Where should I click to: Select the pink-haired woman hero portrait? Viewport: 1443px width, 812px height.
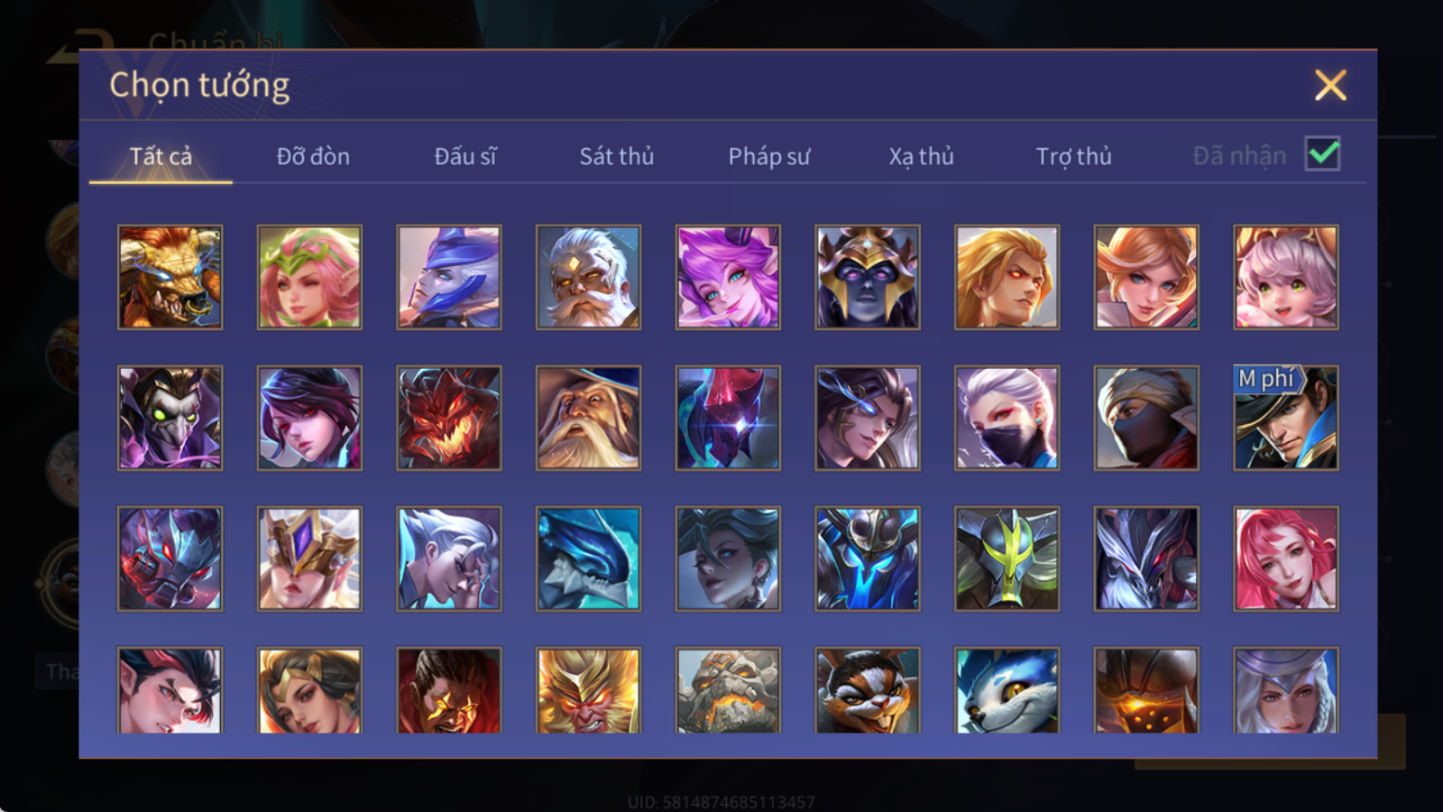click(1286, 559)
